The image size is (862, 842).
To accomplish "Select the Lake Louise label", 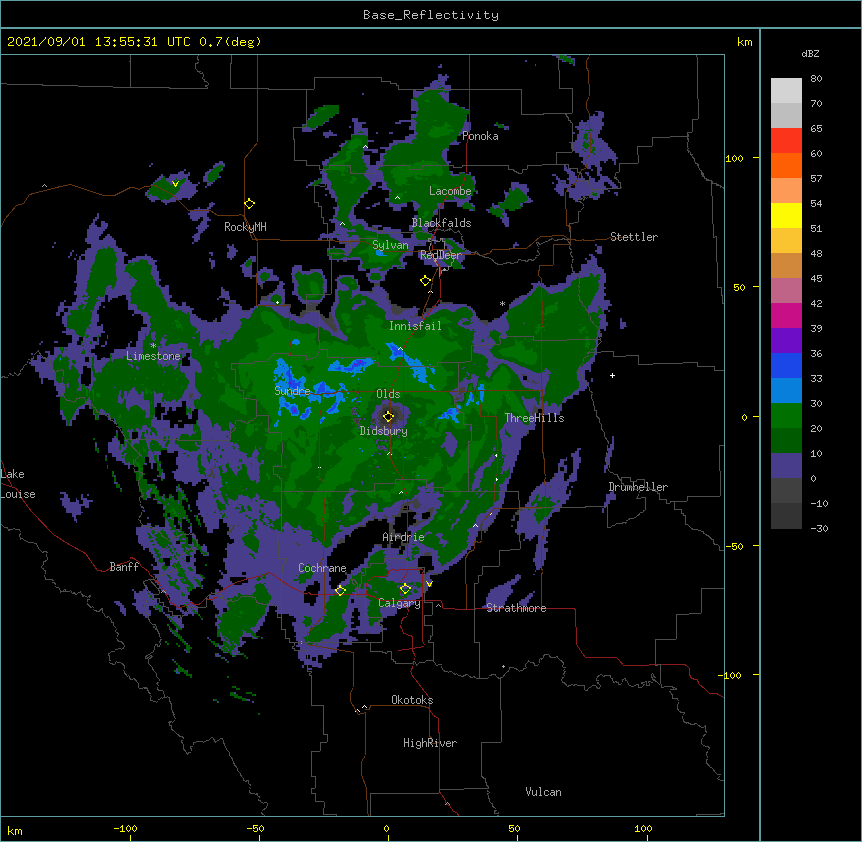I will pos(18,484).
